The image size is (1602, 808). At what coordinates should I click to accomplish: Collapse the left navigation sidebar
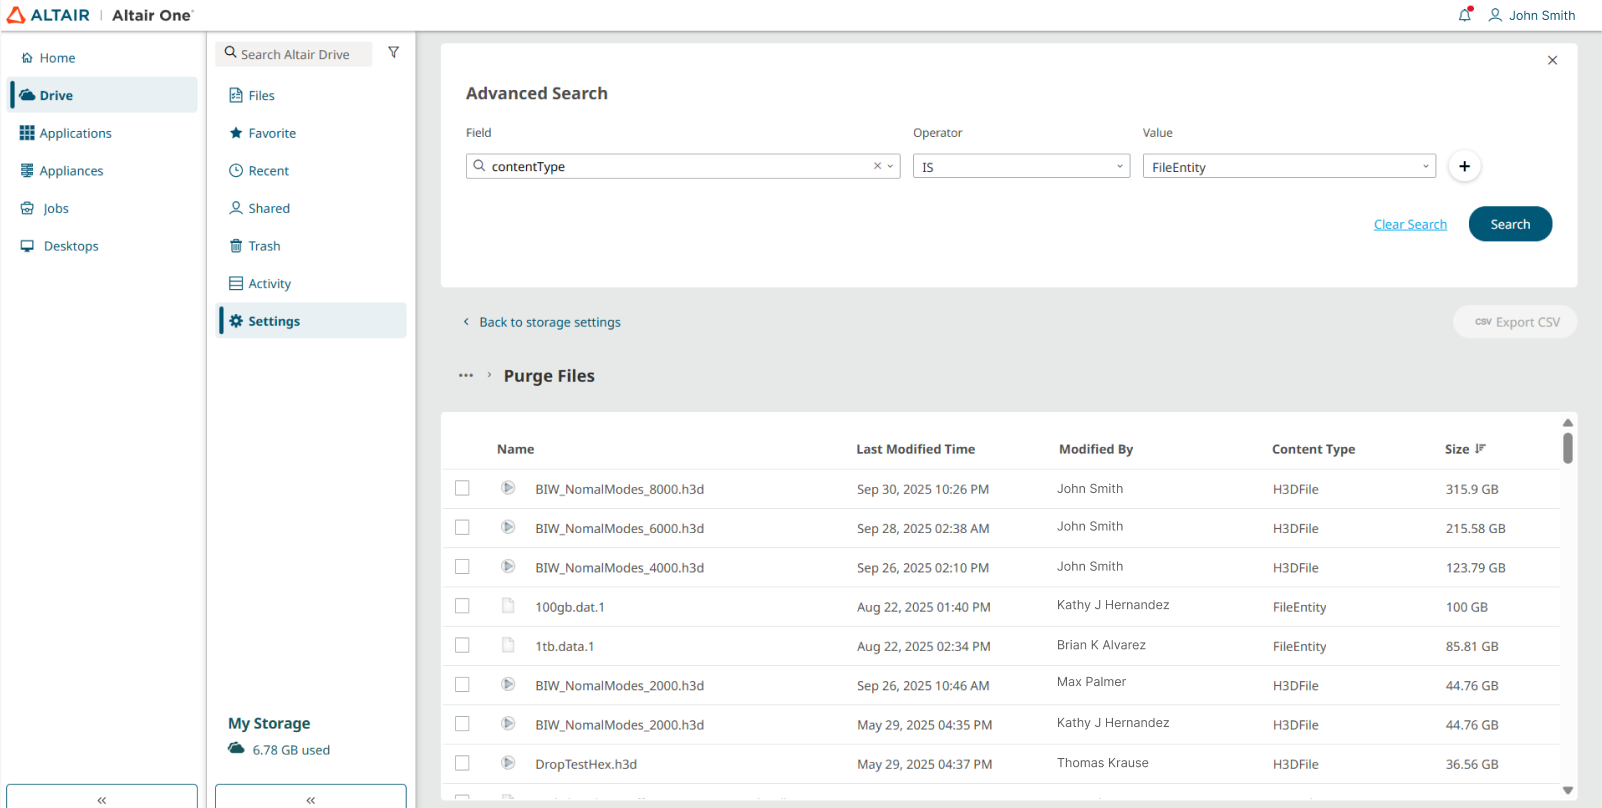[102, 799]
